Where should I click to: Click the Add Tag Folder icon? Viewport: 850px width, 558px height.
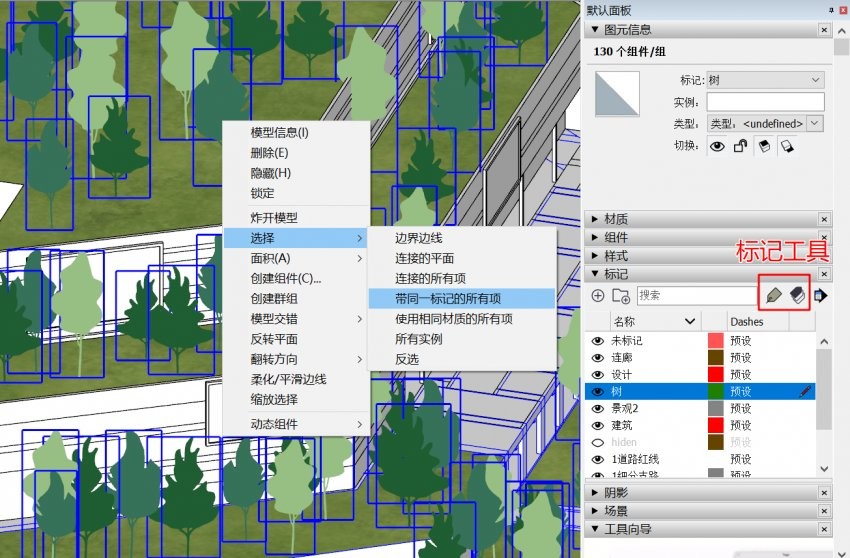(620, 296)
